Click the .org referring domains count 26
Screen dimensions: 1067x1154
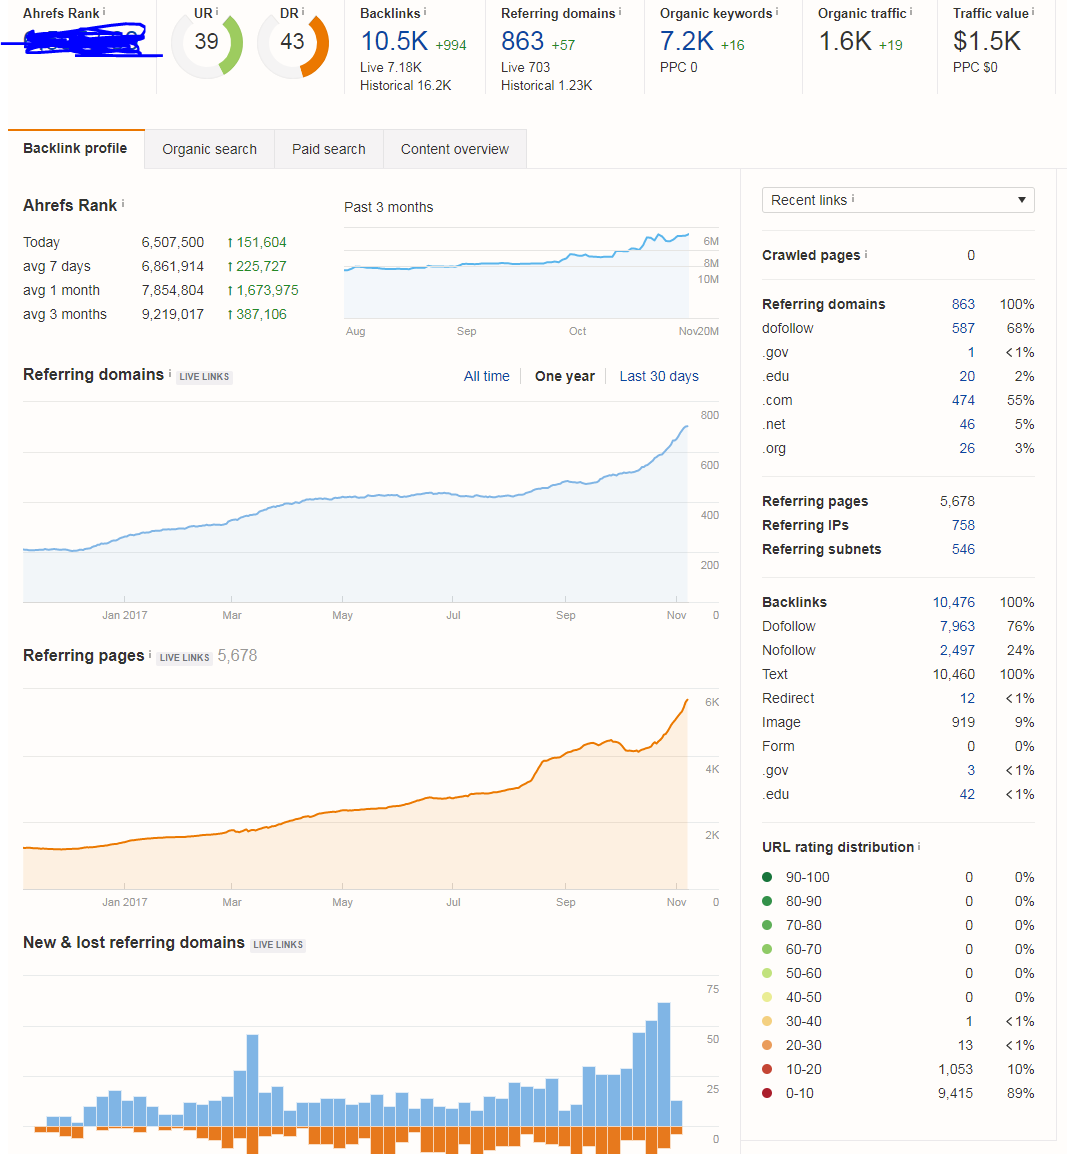pyautogui.click(x=967, y=448)
